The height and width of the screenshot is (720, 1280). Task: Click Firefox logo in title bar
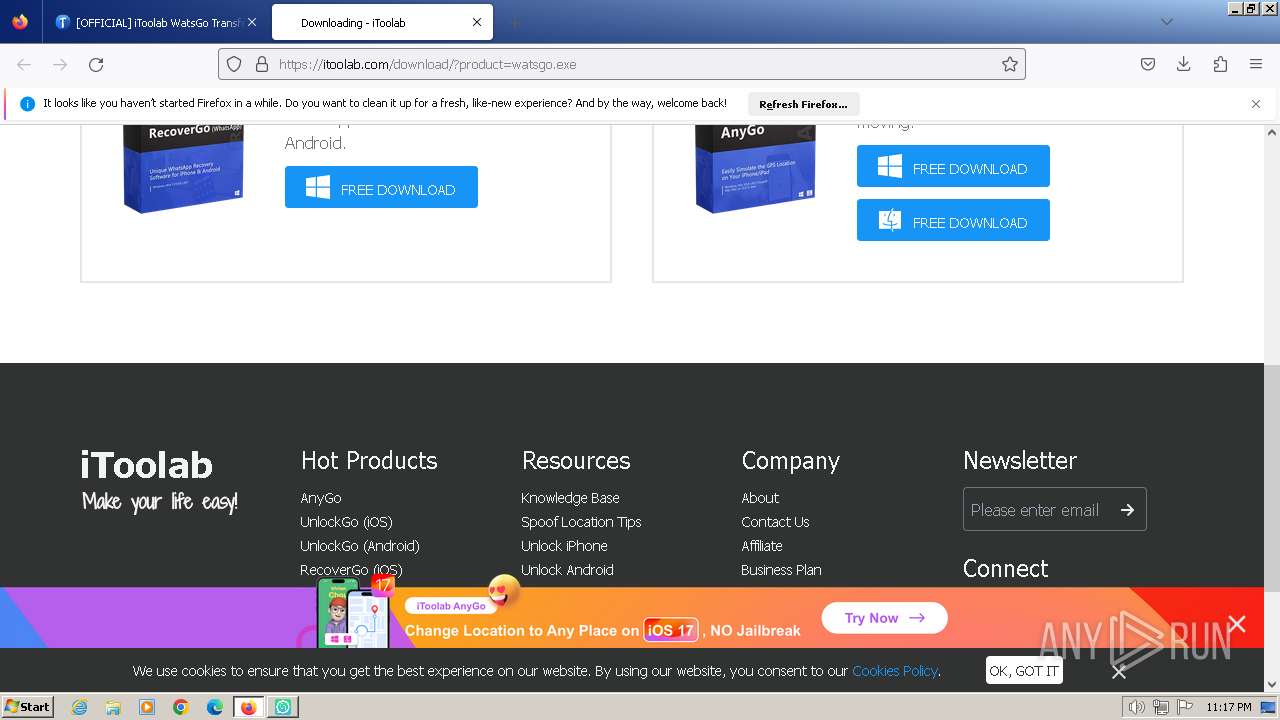[20, 22]
